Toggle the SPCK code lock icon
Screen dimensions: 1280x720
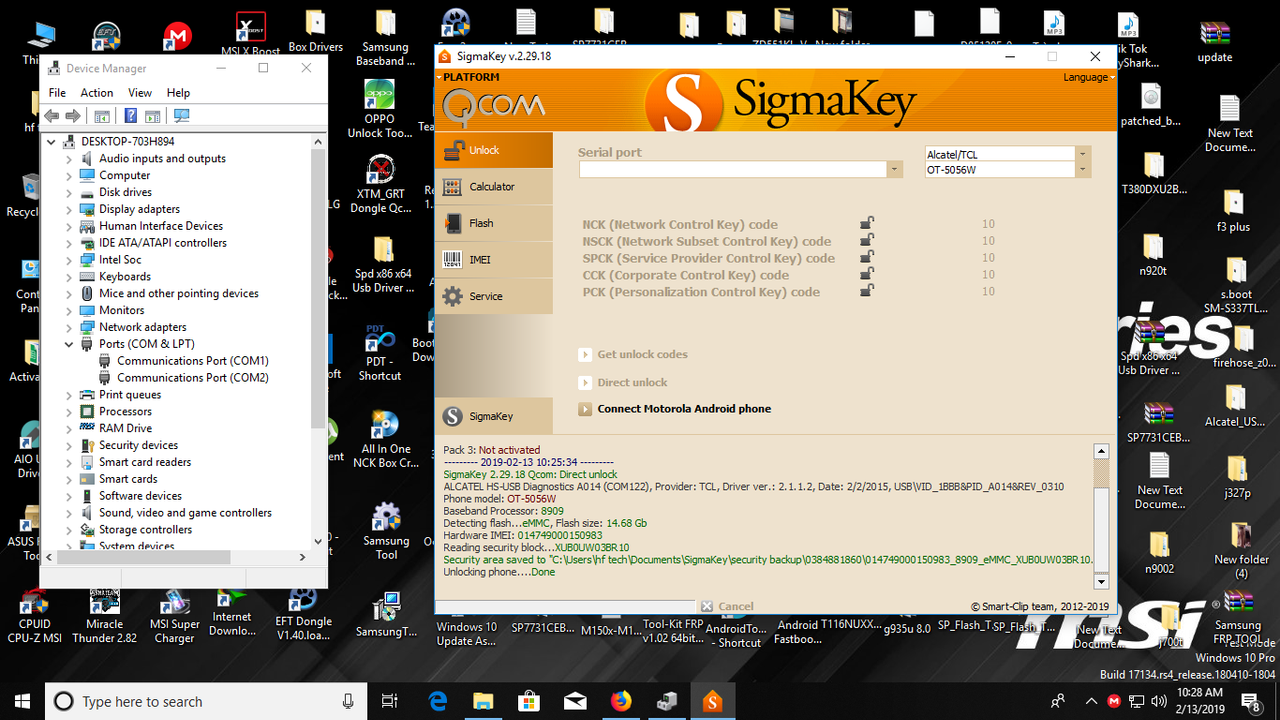(x=866, y=257)
